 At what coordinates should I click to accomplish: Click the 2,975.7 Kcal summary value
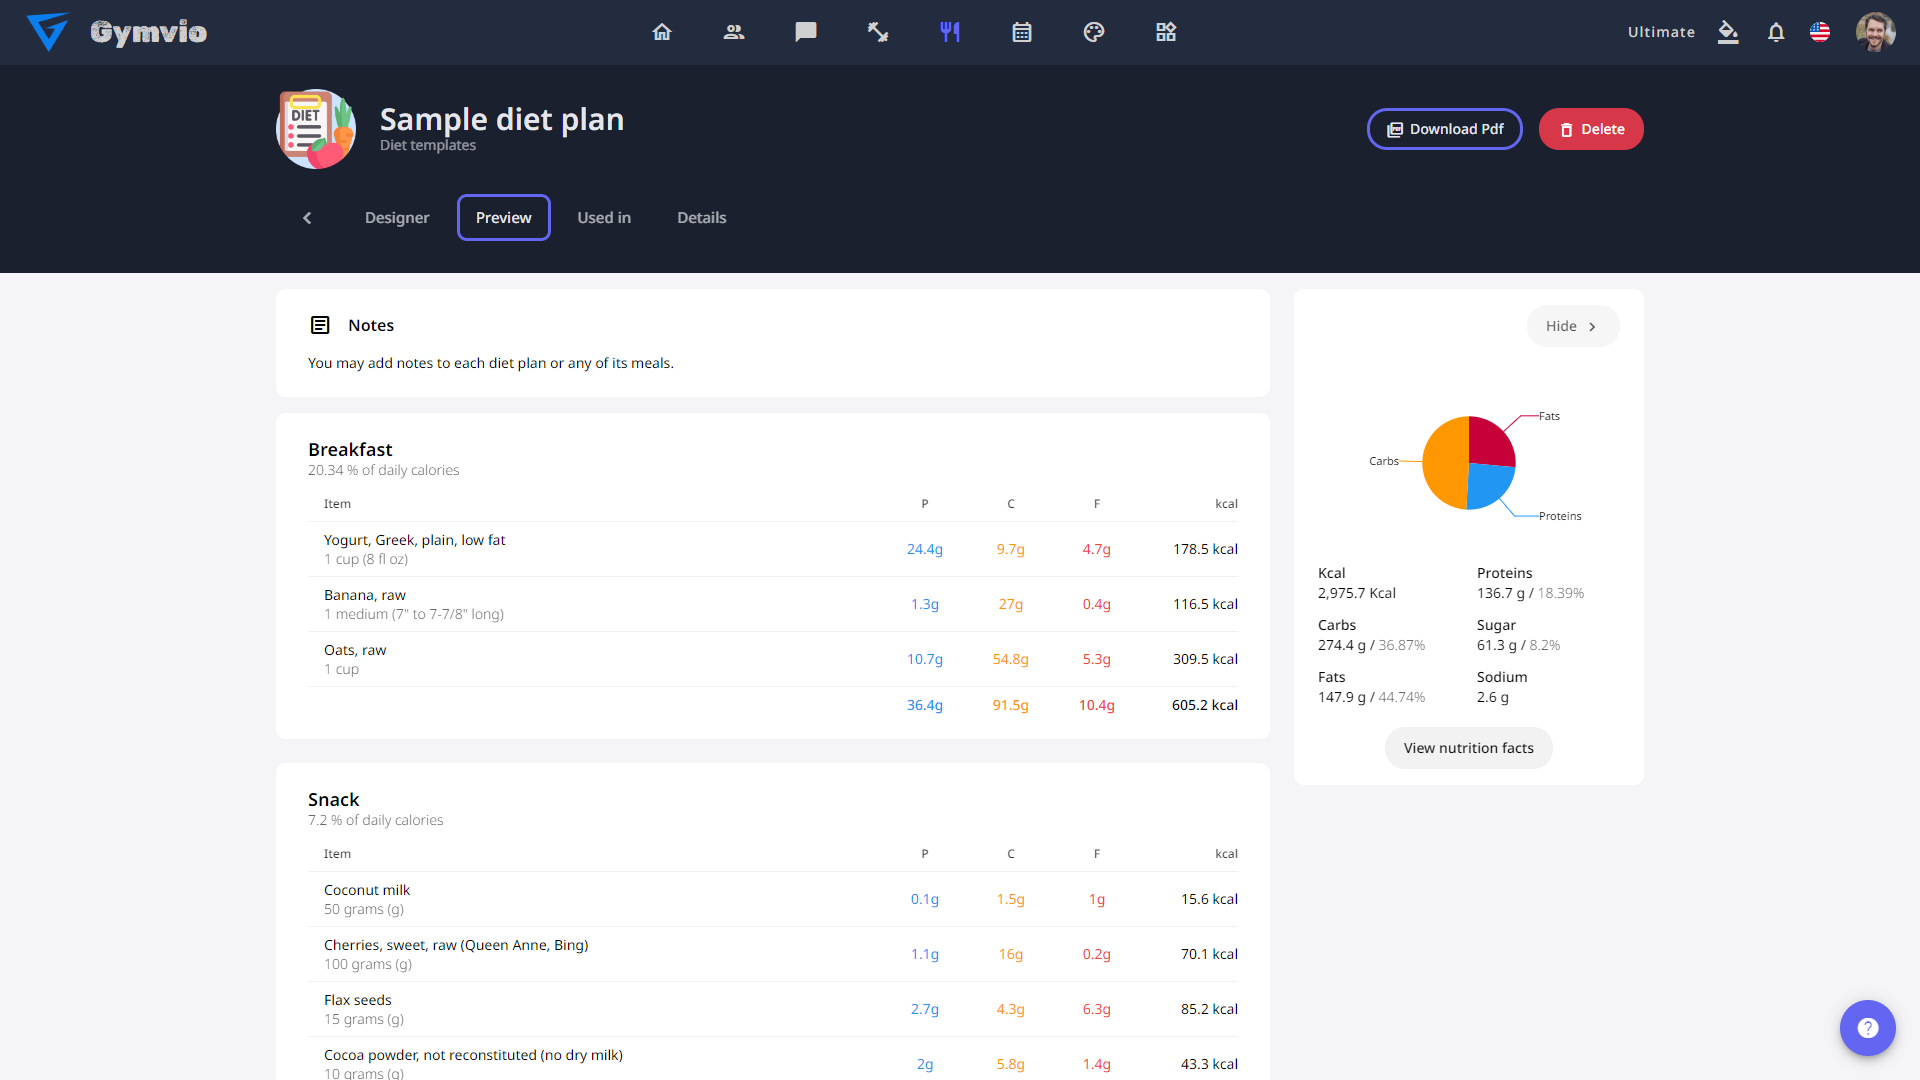point(1357,593)
